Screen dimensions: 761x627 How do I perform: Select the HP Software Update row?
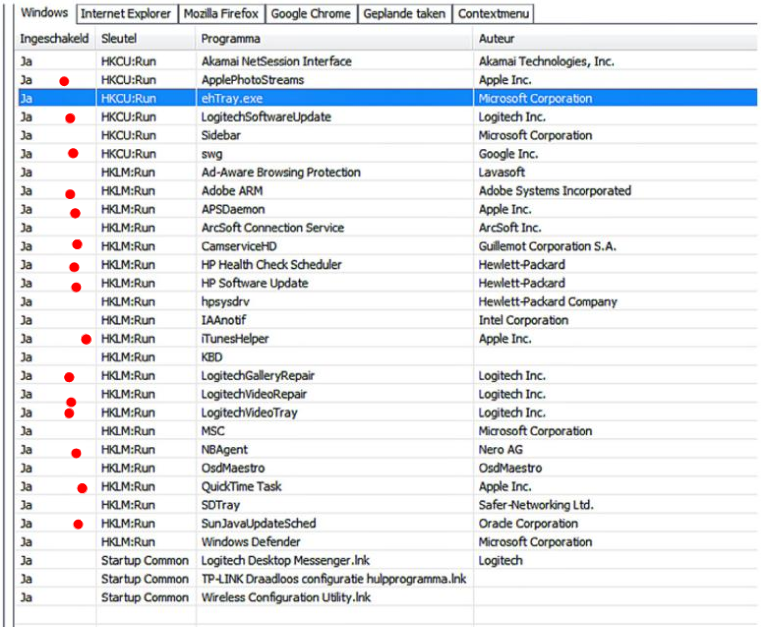pyautogui.click(x=388, y=283)
